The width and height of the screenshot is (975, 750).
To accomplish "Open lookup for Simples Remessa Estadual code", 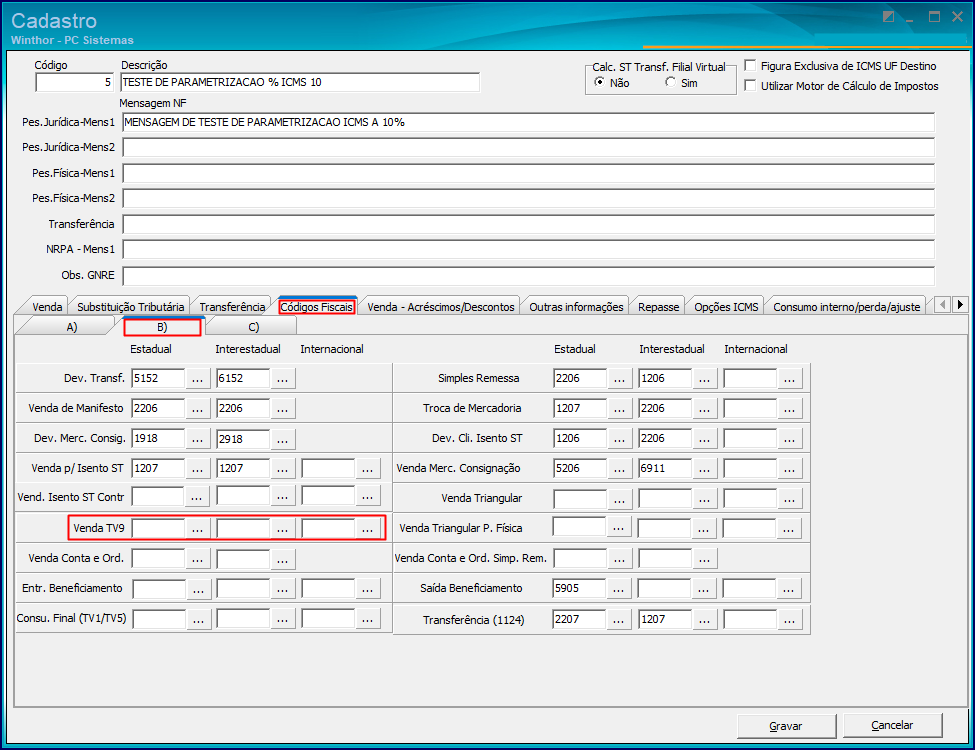I will click(x=619, y=378).
